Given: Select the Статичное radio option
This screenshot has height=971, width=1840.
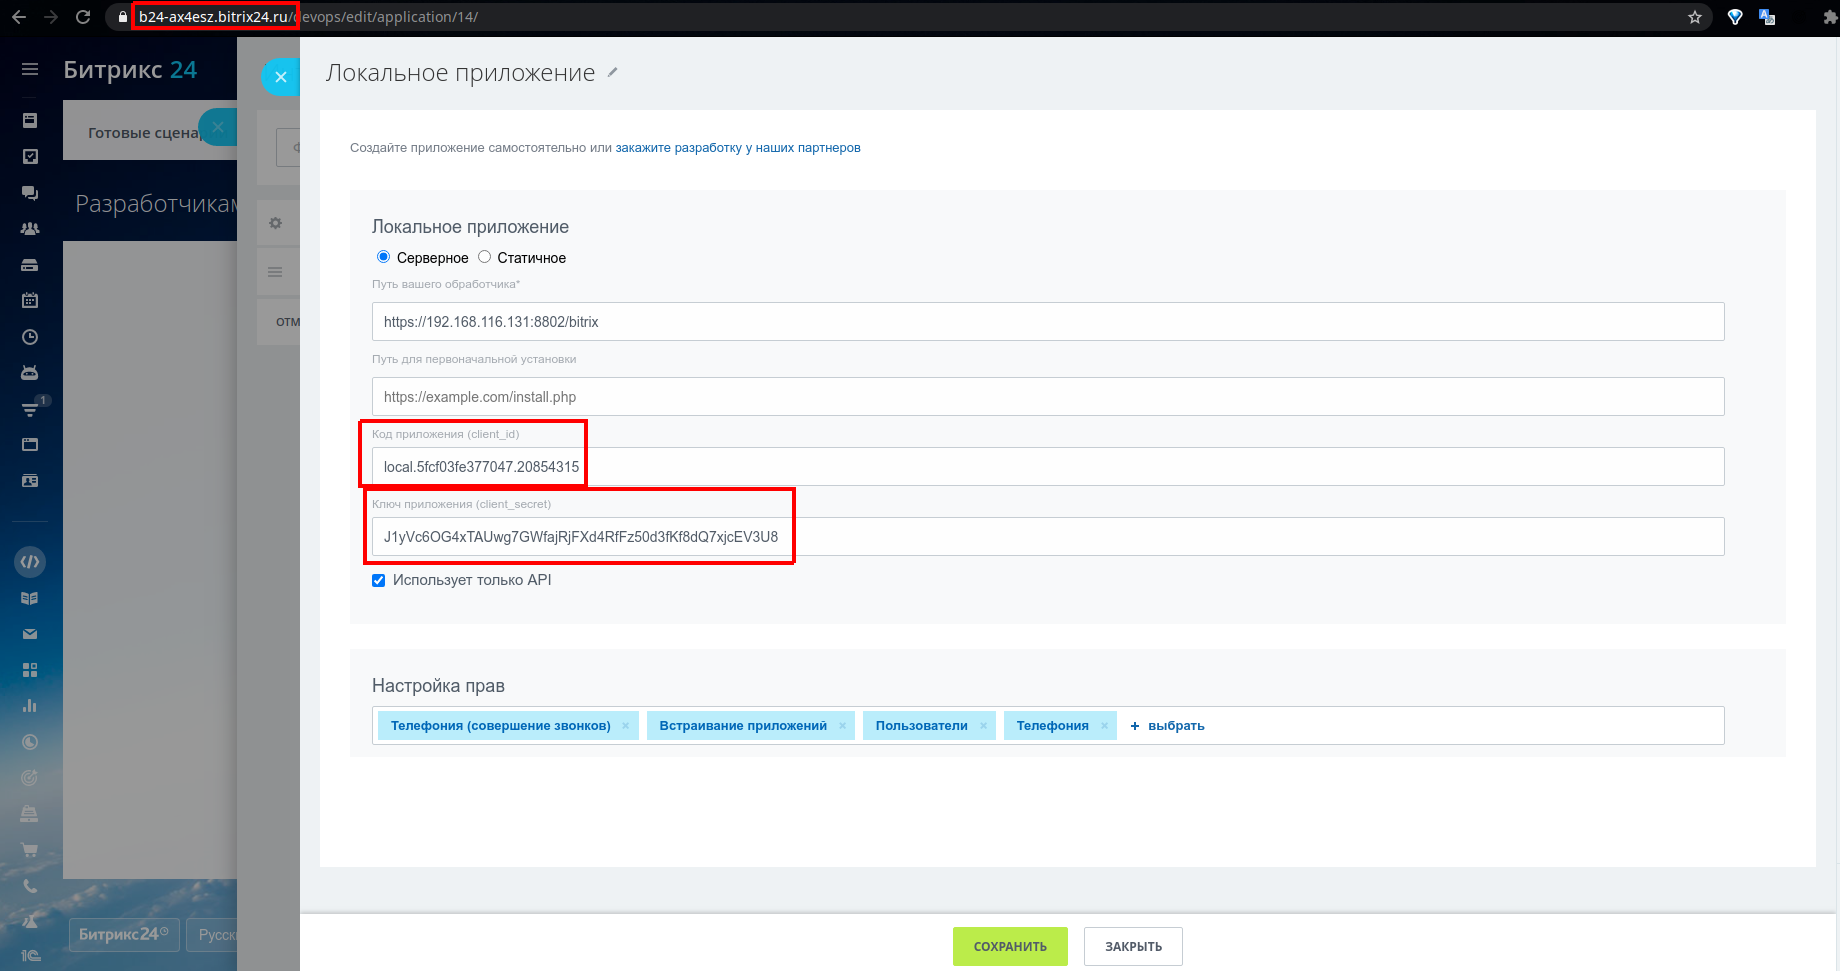Looking at the screenshot, I should click(484, 257).
